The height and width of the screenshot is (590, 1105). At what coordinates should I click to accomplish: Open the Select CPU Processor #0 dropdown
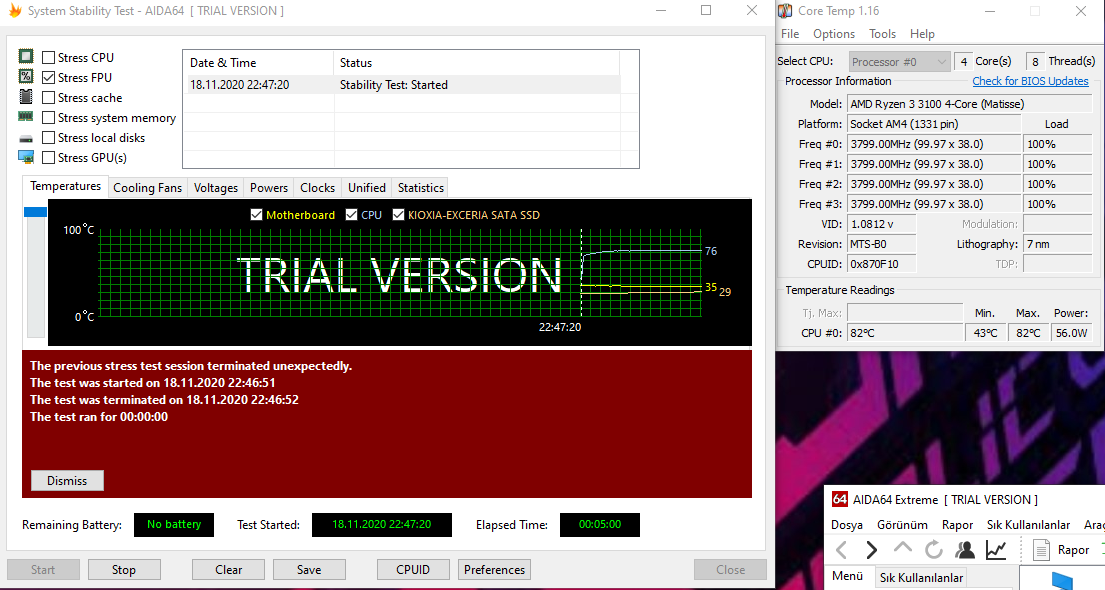point(899,61)
